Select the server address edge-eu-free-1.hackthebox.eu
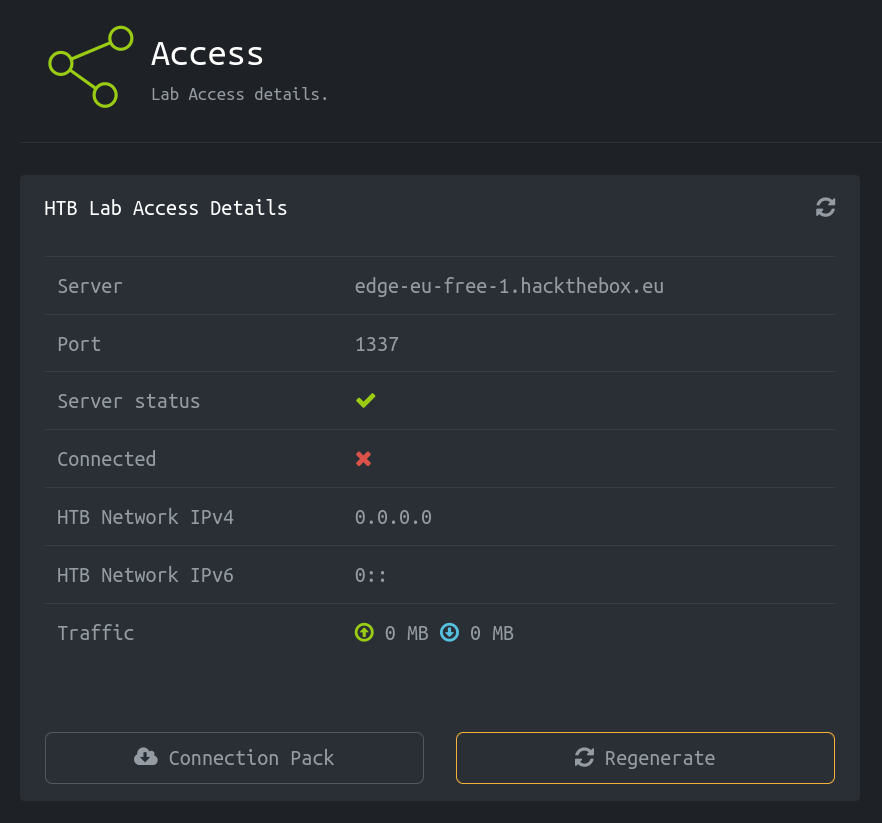The width and height of the screenshot is (882, 823). tap(509, 286)
